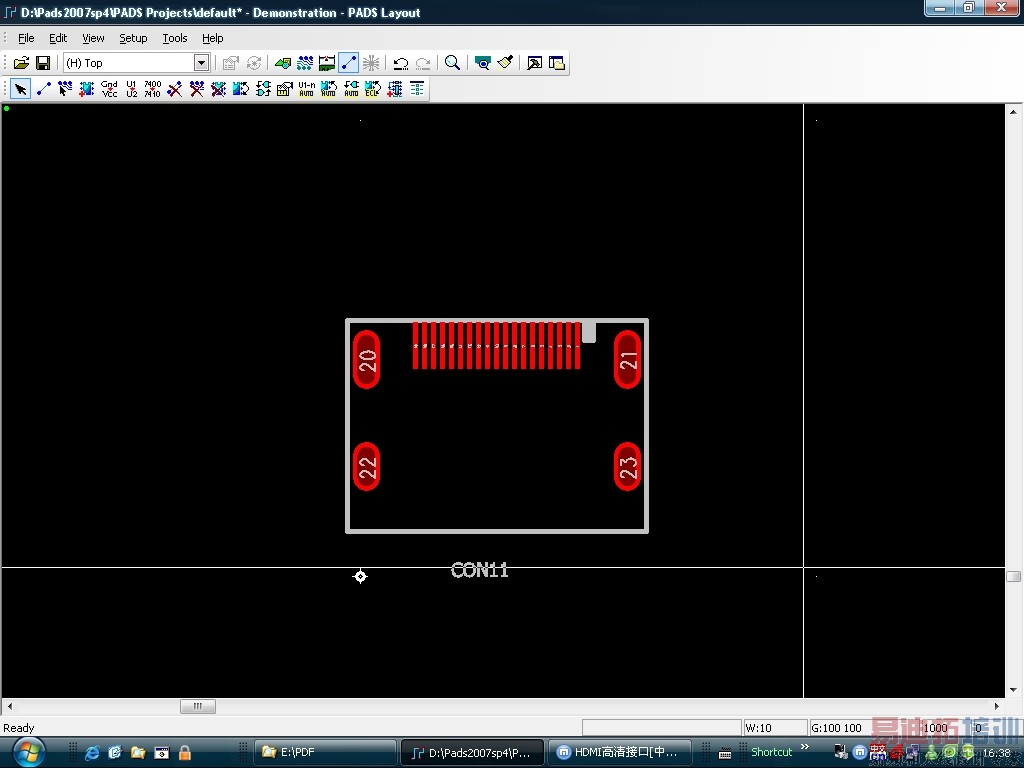The image size is (1024, 768).
Task: Expand the hidden taskbar toolbar chevron
Action: click(805, 748)
